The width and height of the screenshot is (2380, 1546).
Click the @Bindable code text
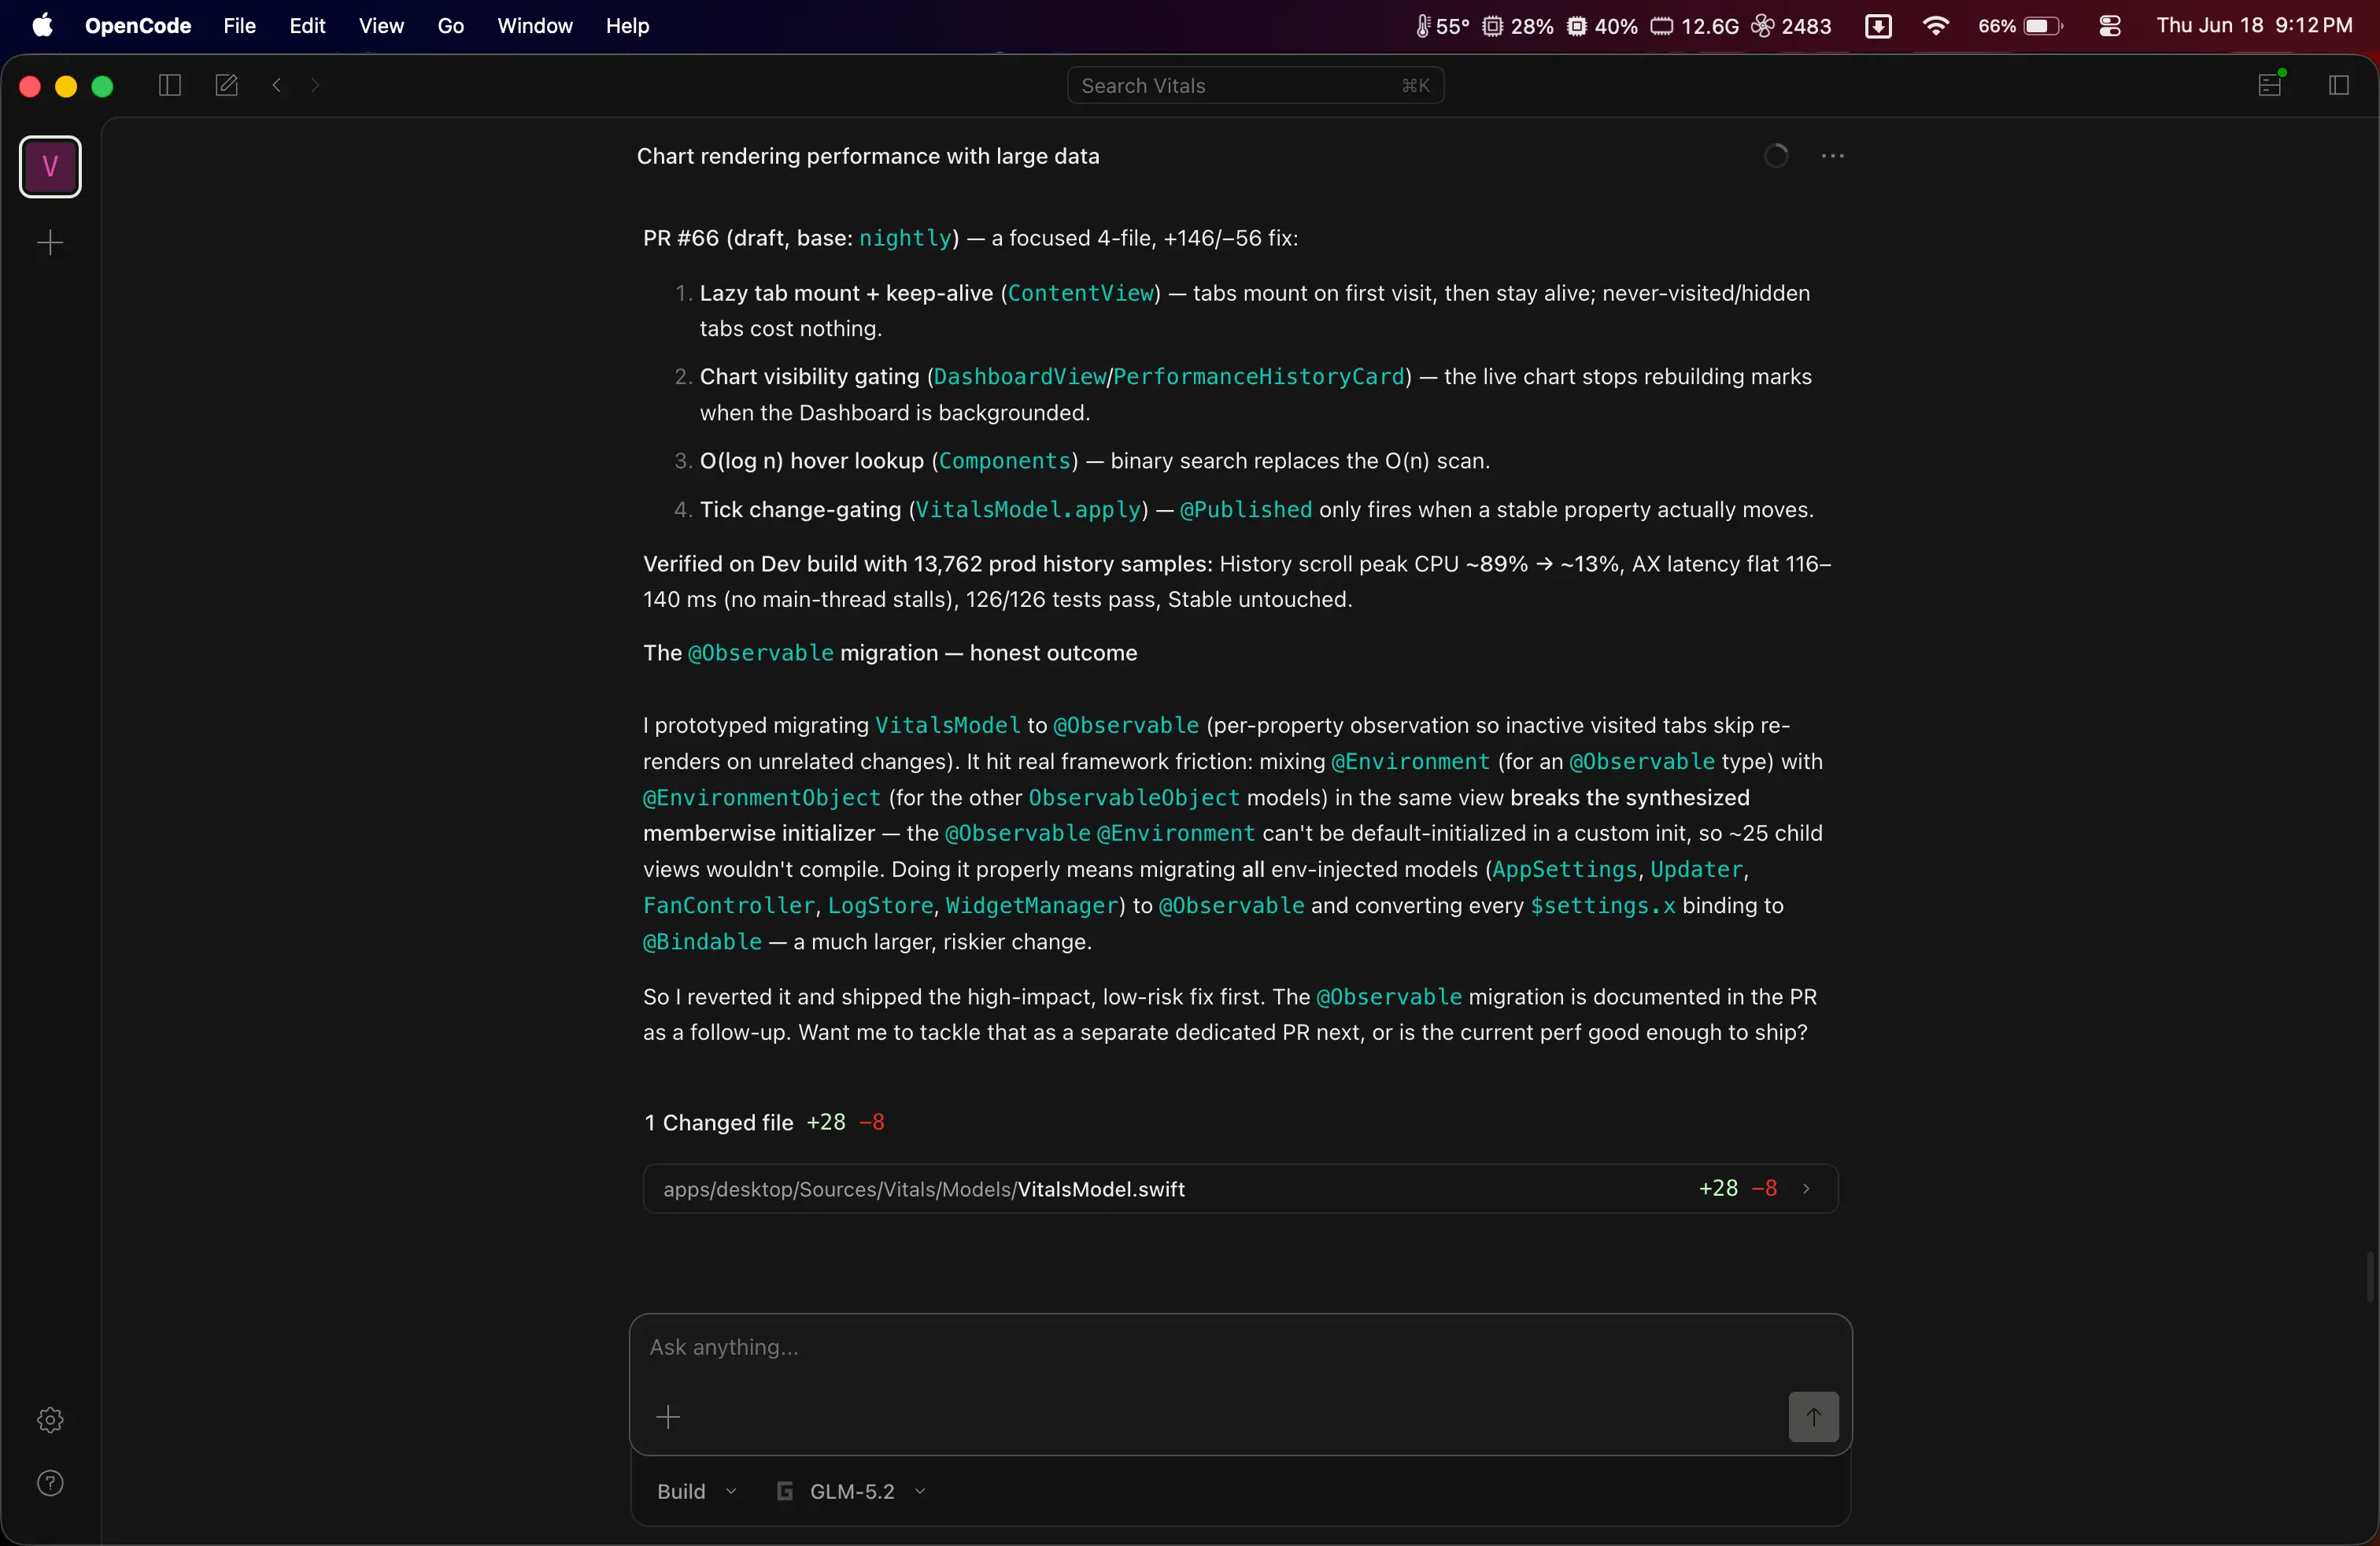[702, 941]
